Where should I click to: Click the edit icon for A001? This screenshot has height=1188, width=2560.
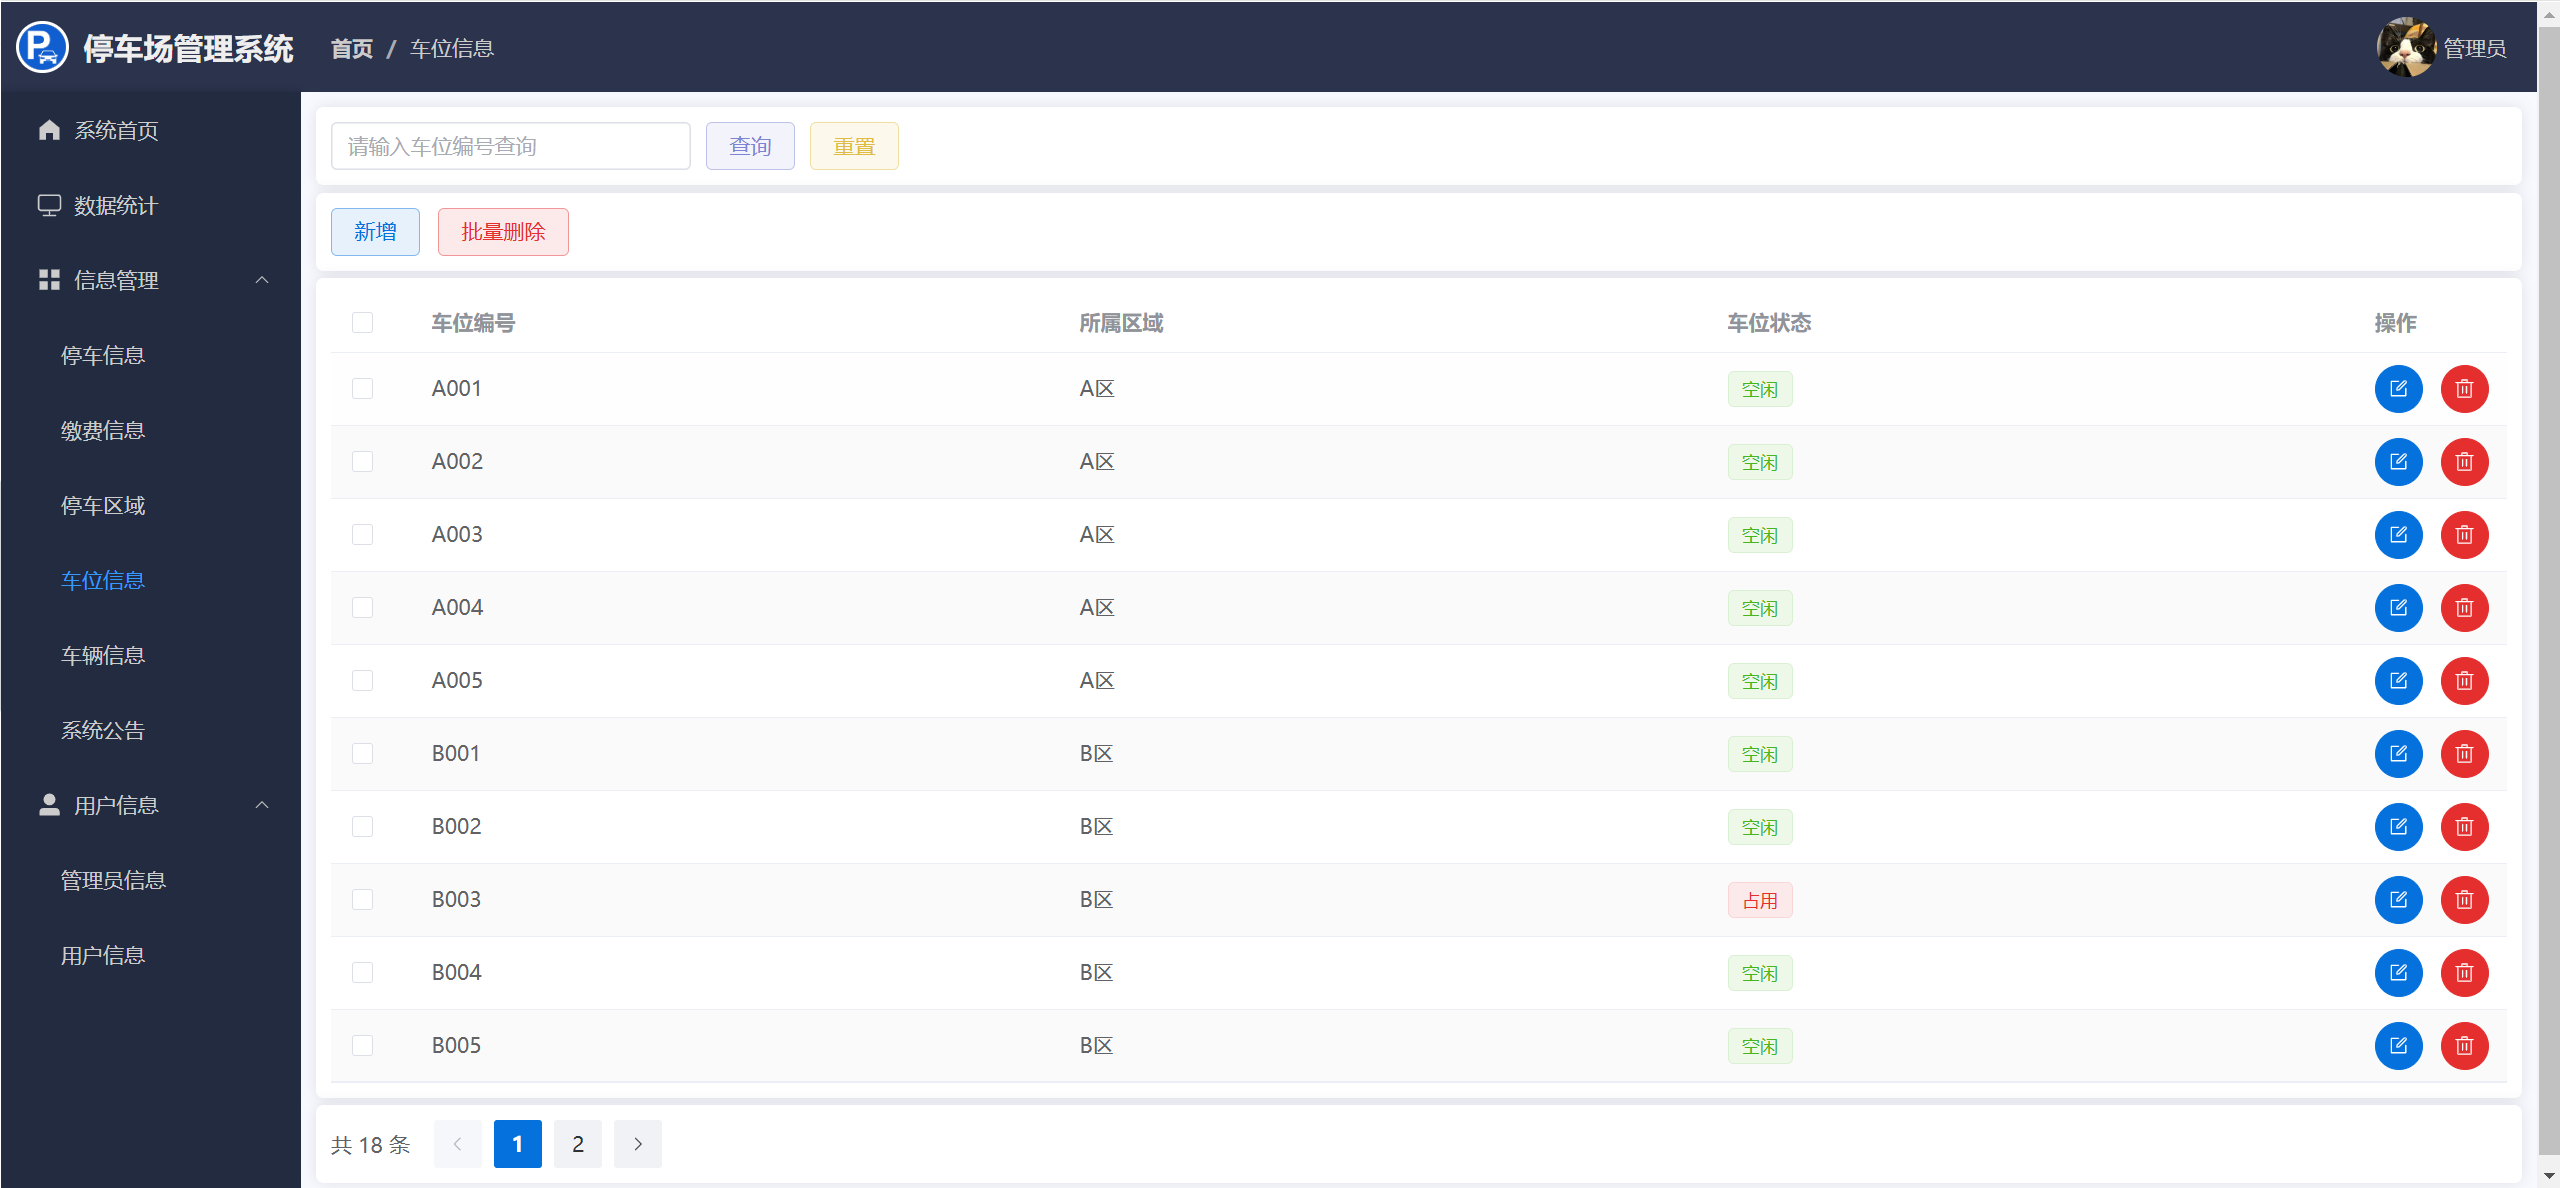[2398, 389]
